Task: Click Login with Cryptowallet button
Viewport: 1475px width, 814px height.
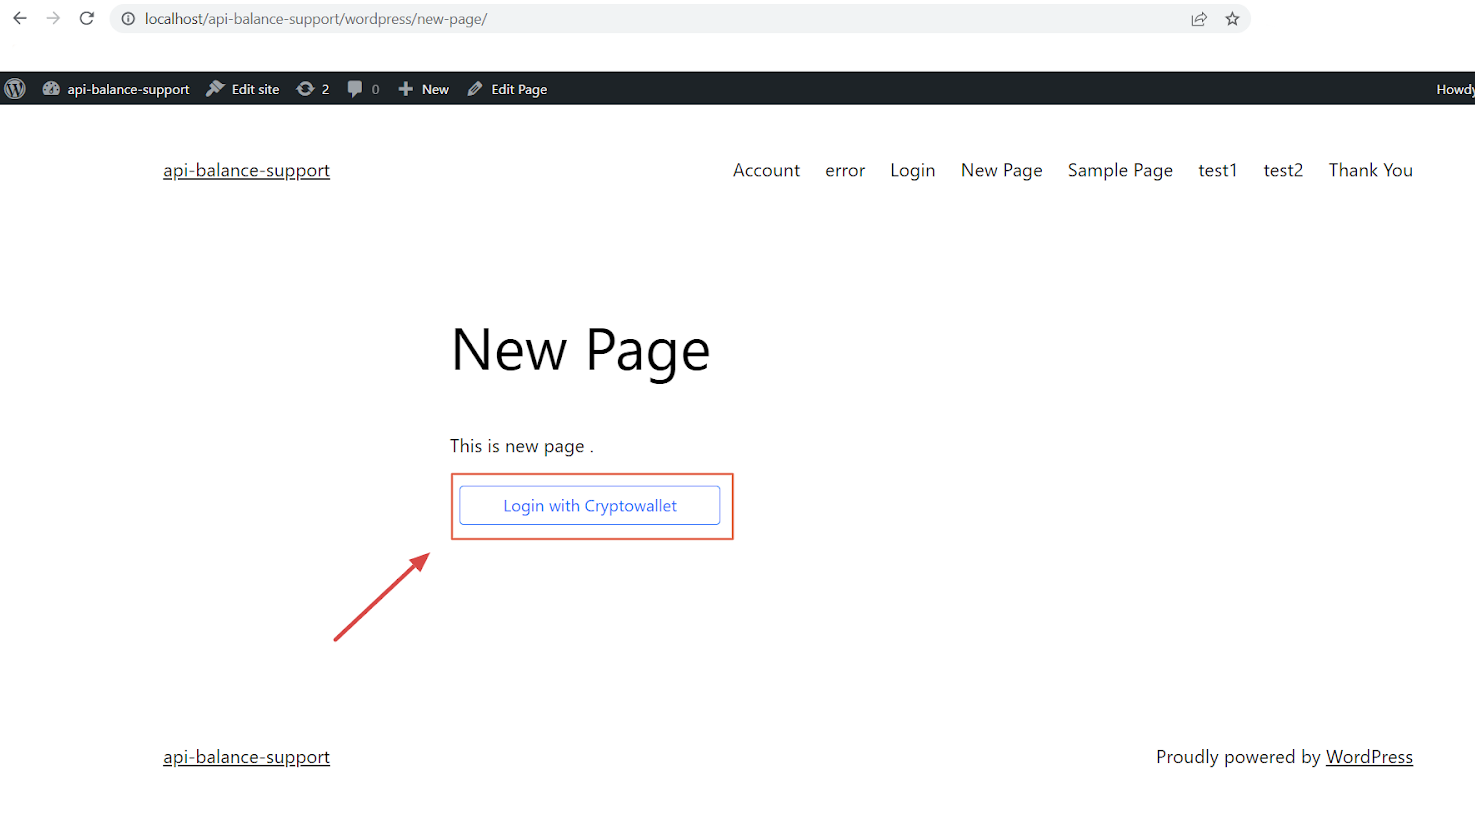Action: 590,505
